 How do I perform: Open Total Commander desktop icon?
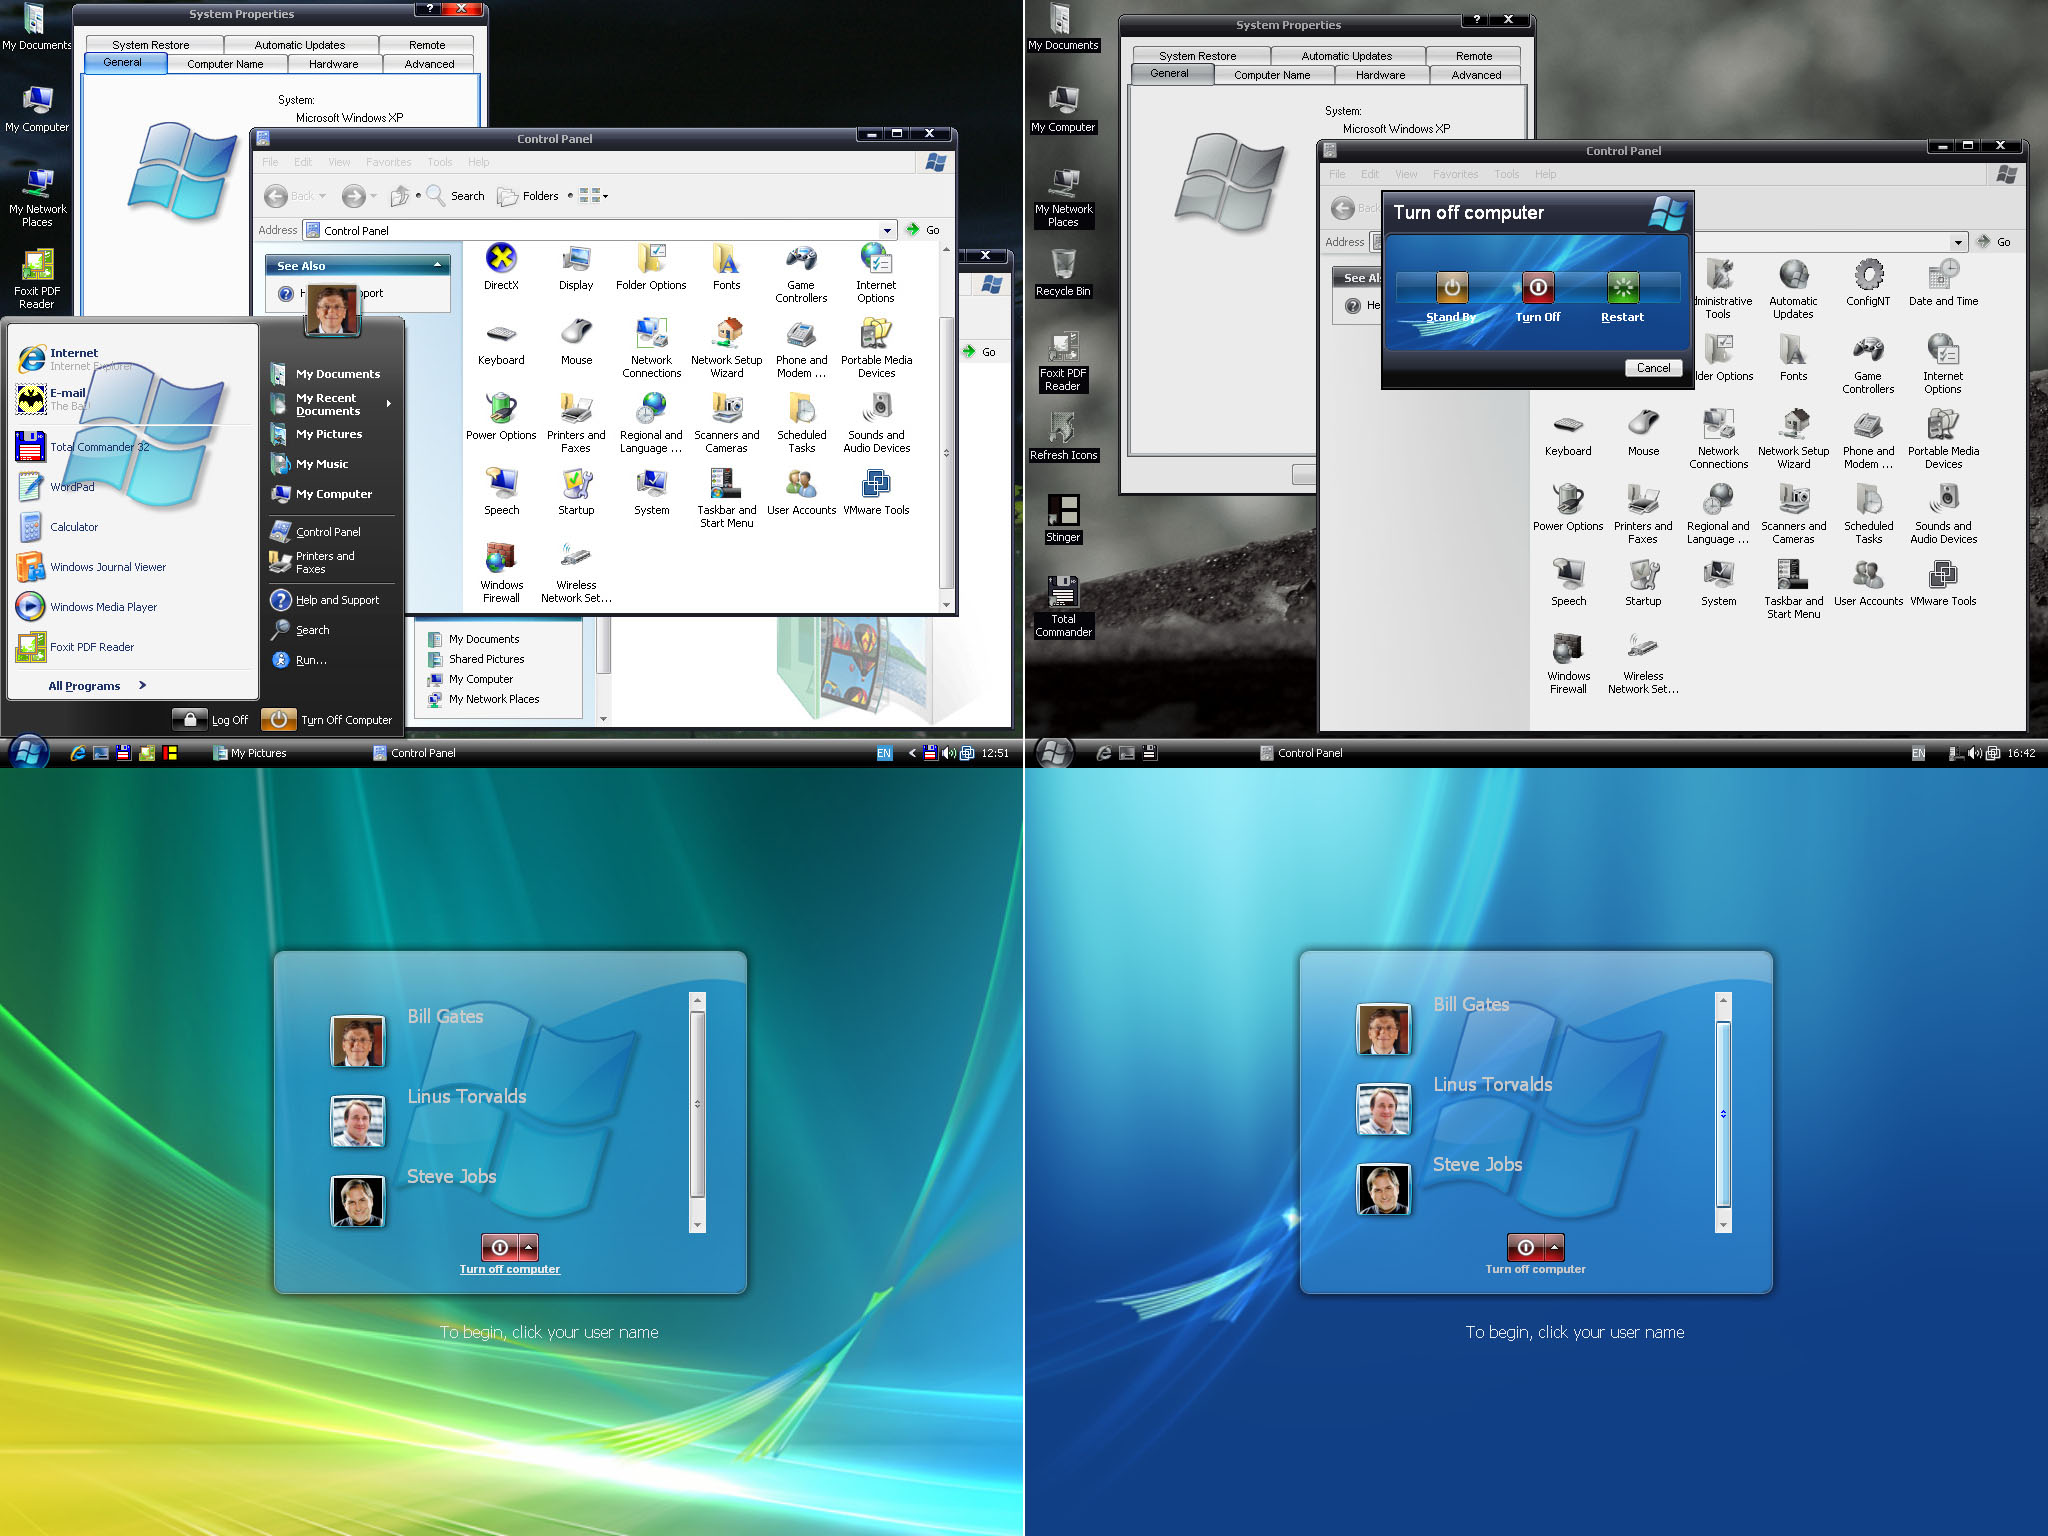pos(1063,607)
